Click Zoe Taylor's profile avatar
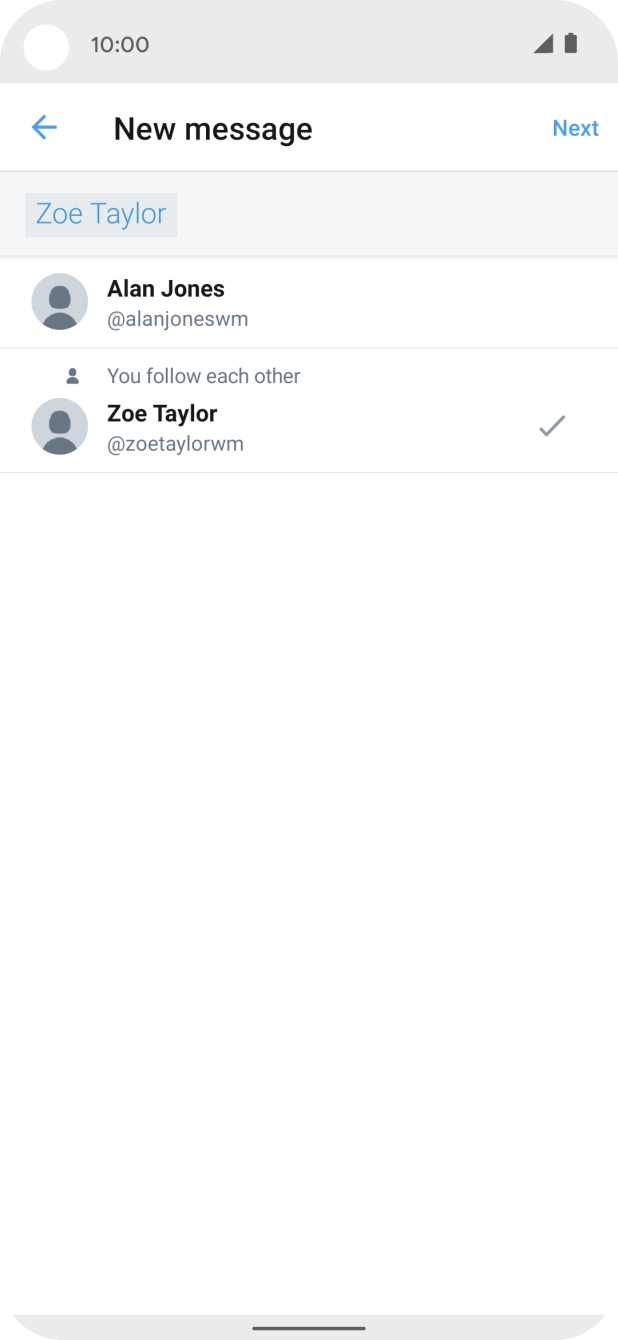Image resolution: width=618 pixels, height=1340 pixels. pyautogui.click(x=60, y=426)
